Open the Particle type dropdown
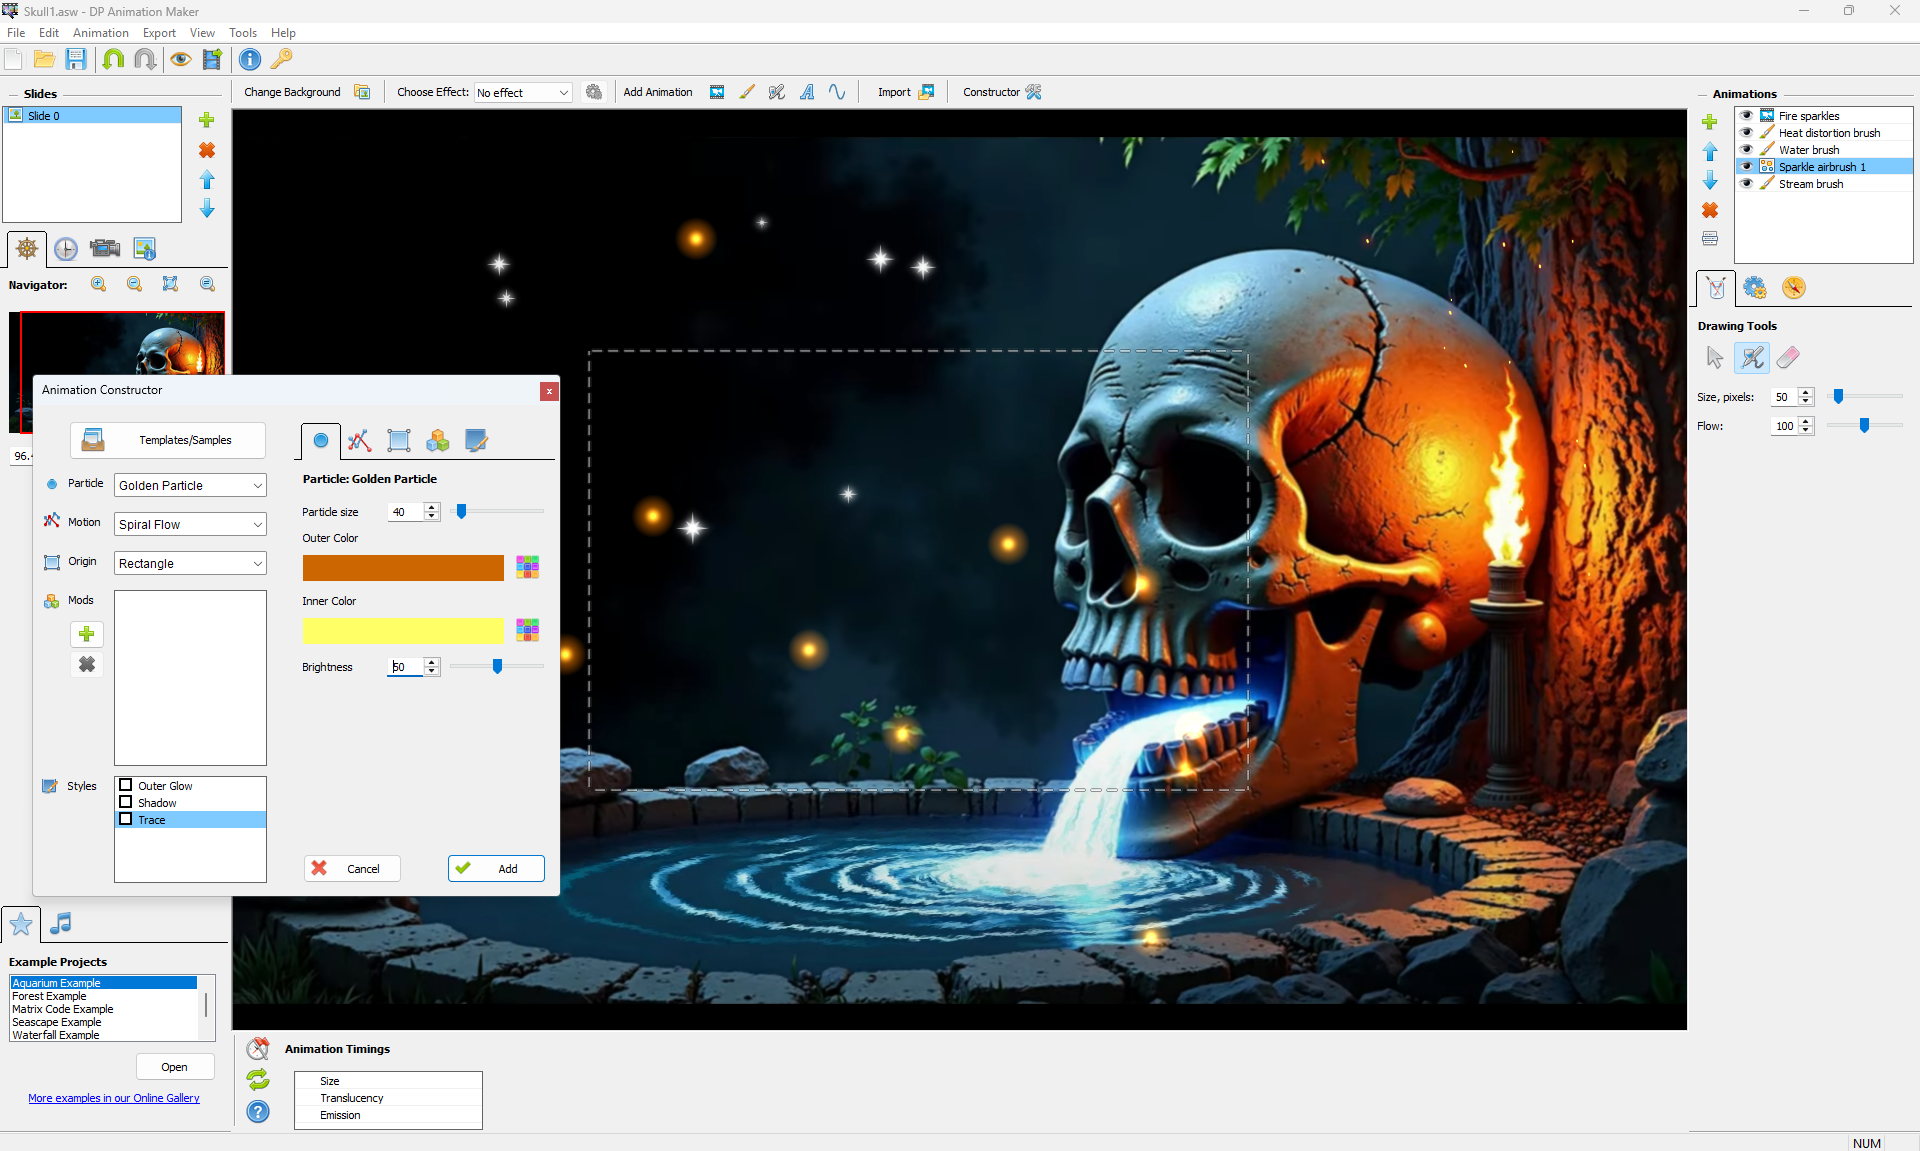The height and width of the screenshot is (1151, 1920). [x=190, y=485]
